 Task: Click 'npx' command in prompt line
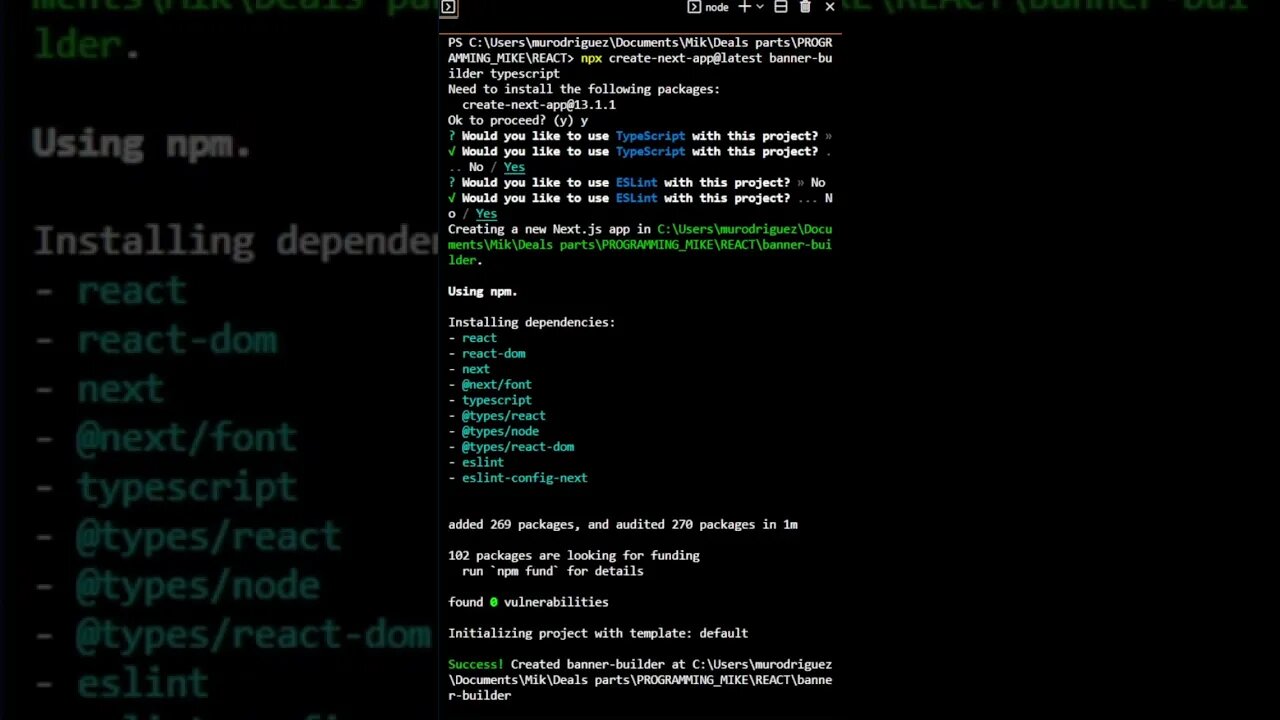(x=591, y=59)
